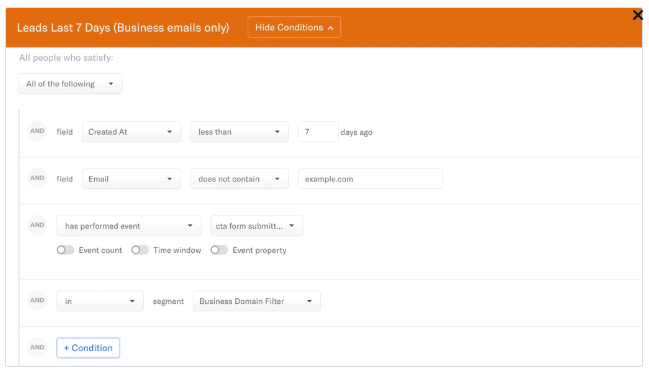The image size is (649, 371).
Task: Open the 'less than' operator dropdown
Action: pos(239,132)
